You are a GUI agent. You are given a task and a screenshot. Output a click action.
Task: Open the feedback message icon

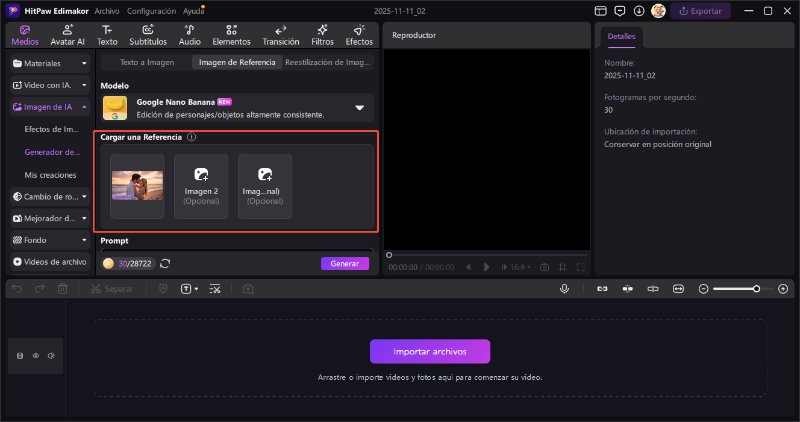(620, 11)
